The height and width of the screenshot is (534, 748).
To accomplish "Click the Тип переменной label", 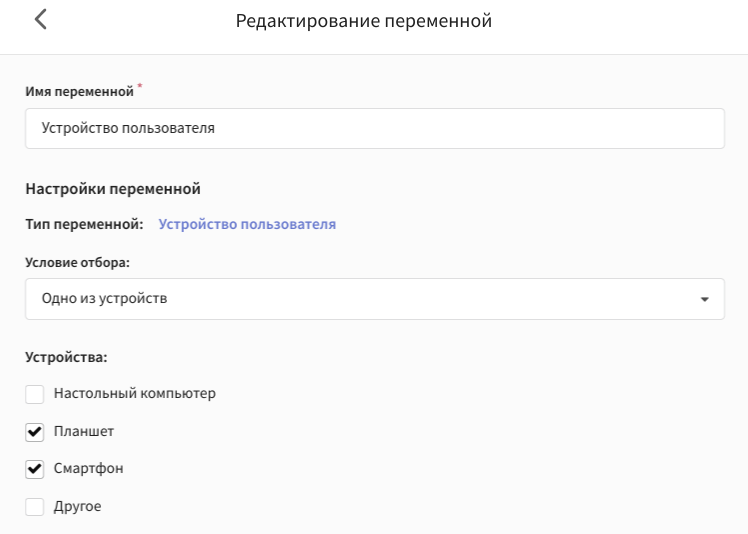I will tap(84, 224).
